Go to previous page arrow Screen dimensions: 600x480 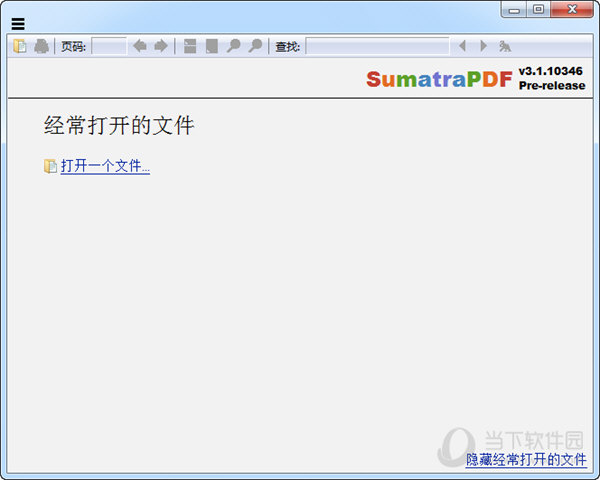click(140, 46)
